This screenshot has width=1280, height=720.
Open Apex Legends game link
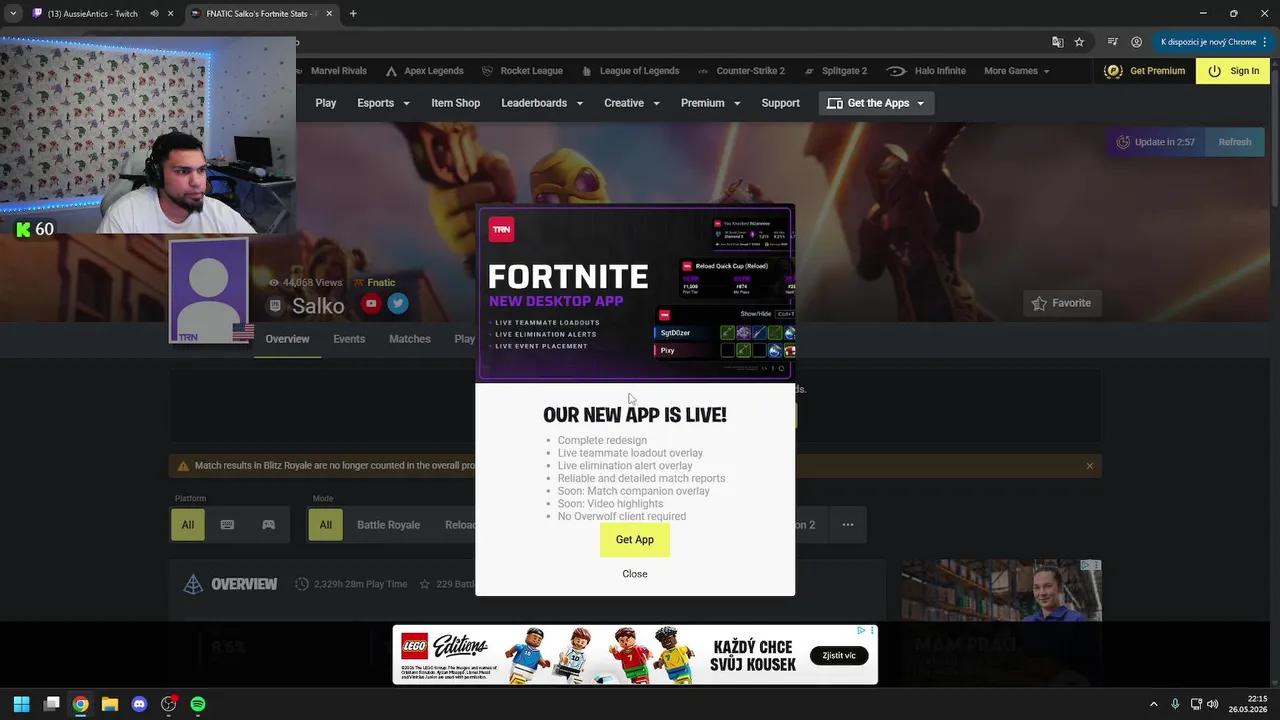[424, 71]
